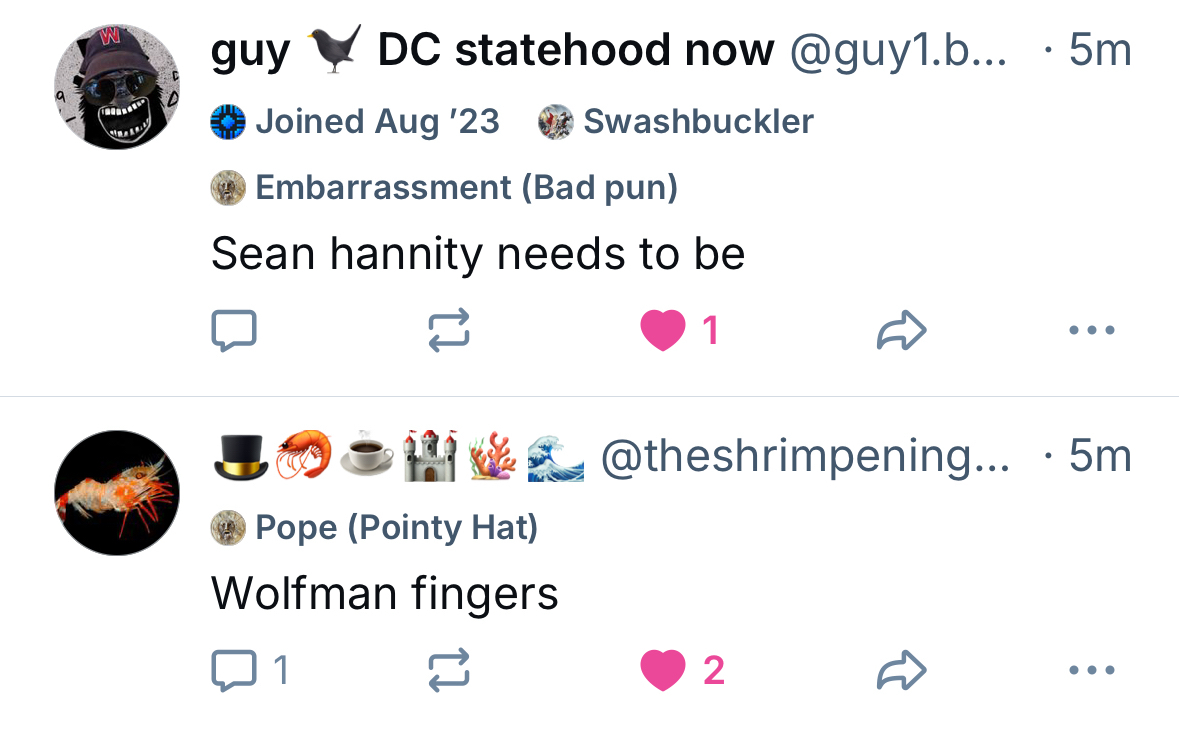Open the Sean hannity post timestamp
The image size is (1179, 730).
click(1099, 50)
